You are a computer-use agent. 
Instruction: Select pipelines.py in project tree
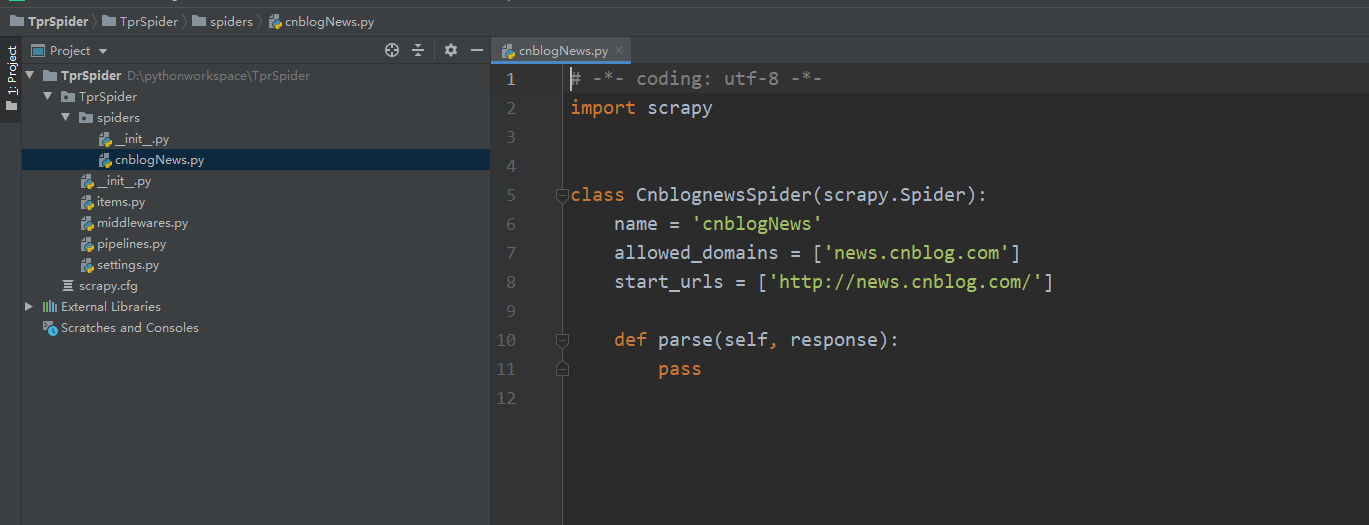click(256, 244)
